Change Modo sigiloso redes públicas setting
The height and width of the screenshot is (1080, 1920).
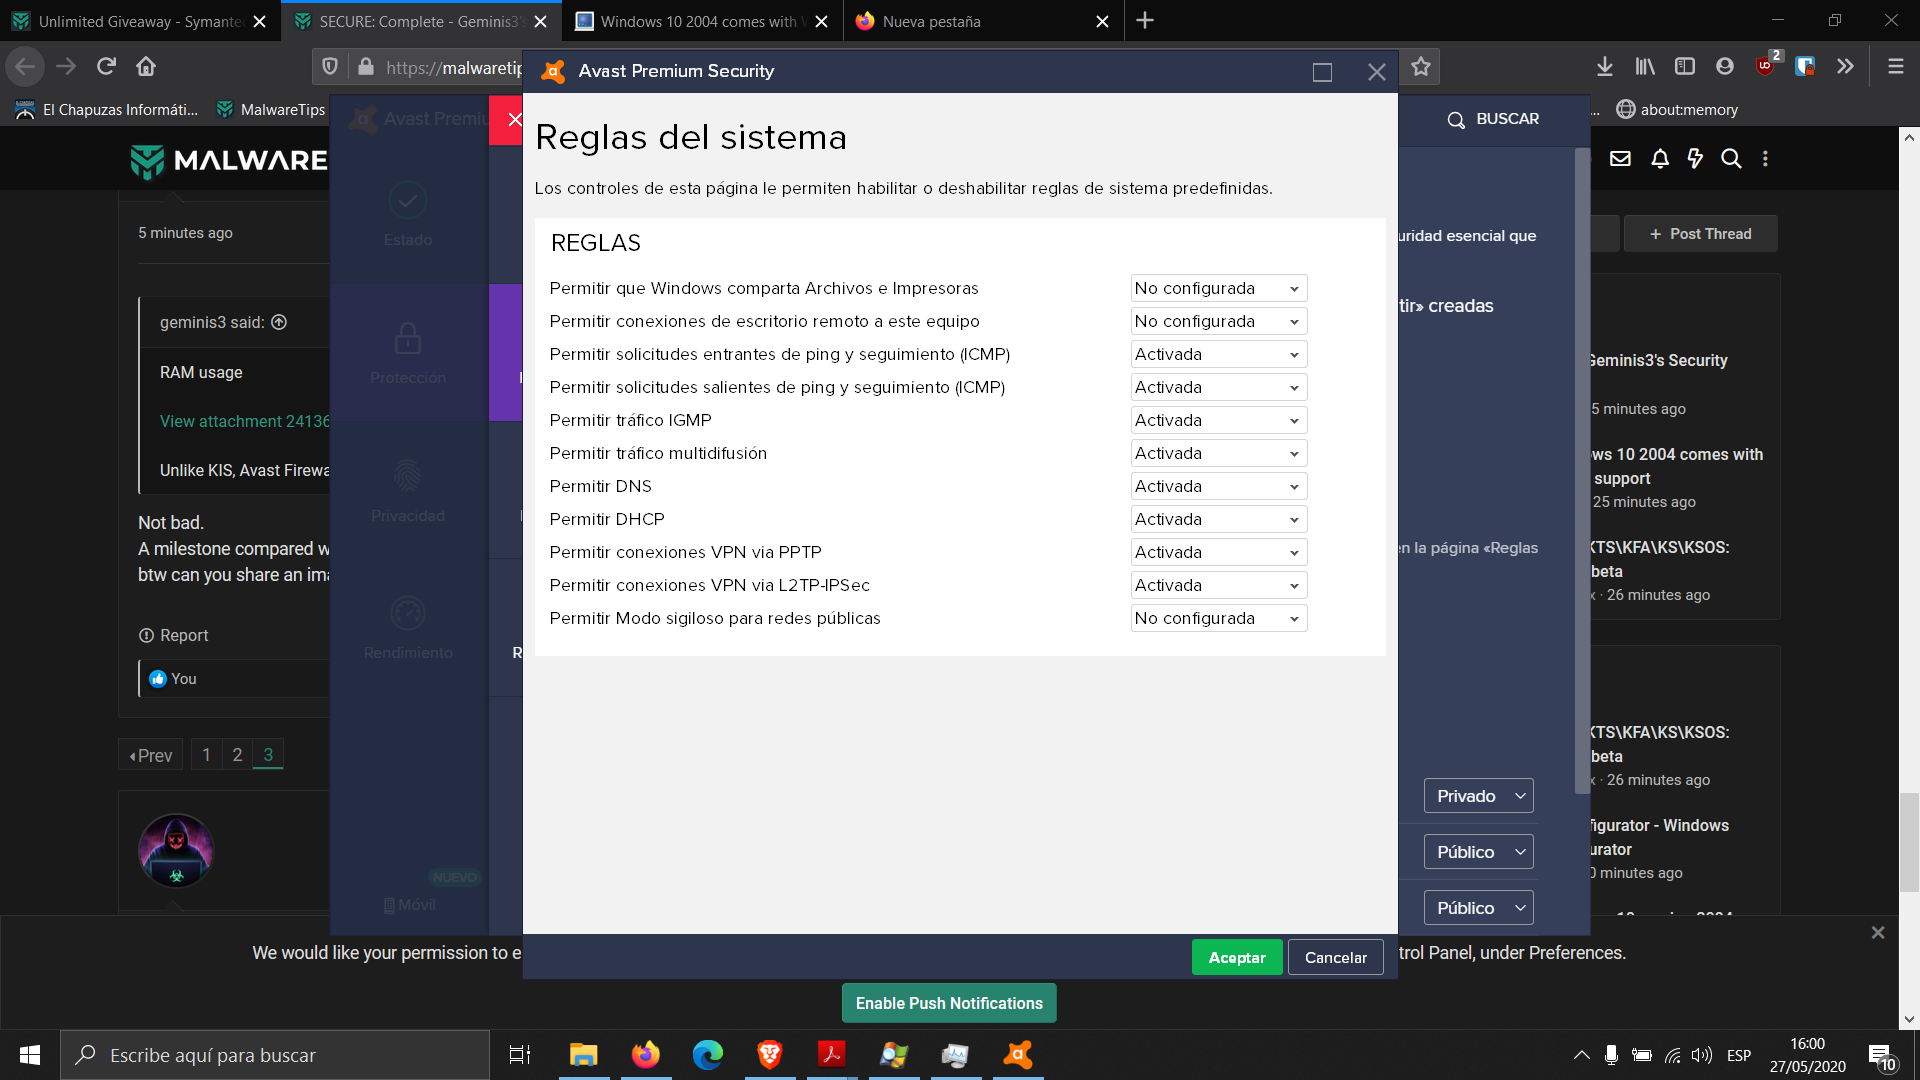click(1217, 618)
